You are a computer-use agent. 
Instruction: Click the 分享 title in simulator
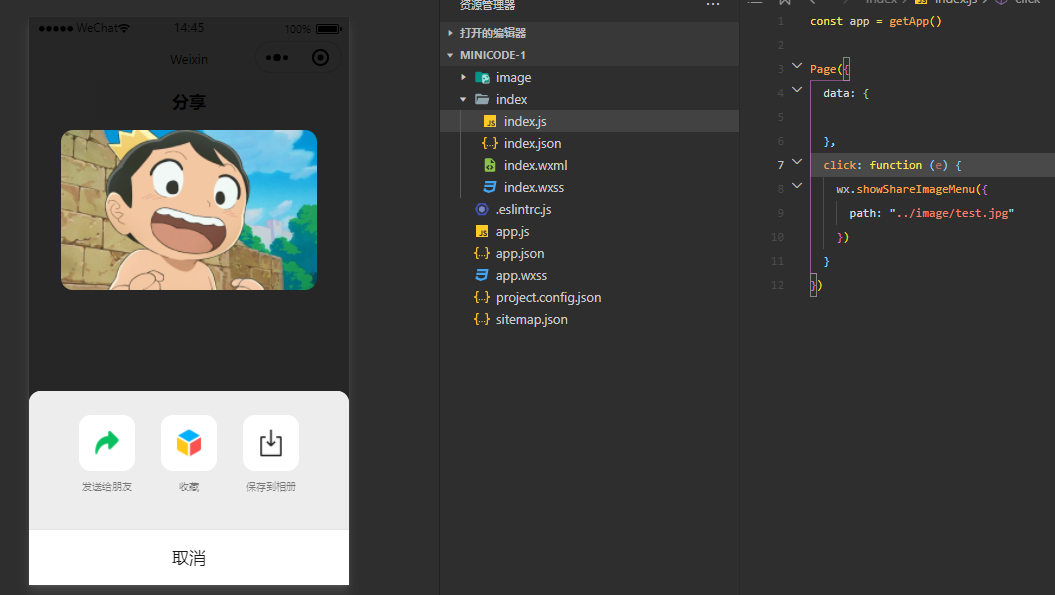click(189, 102)
